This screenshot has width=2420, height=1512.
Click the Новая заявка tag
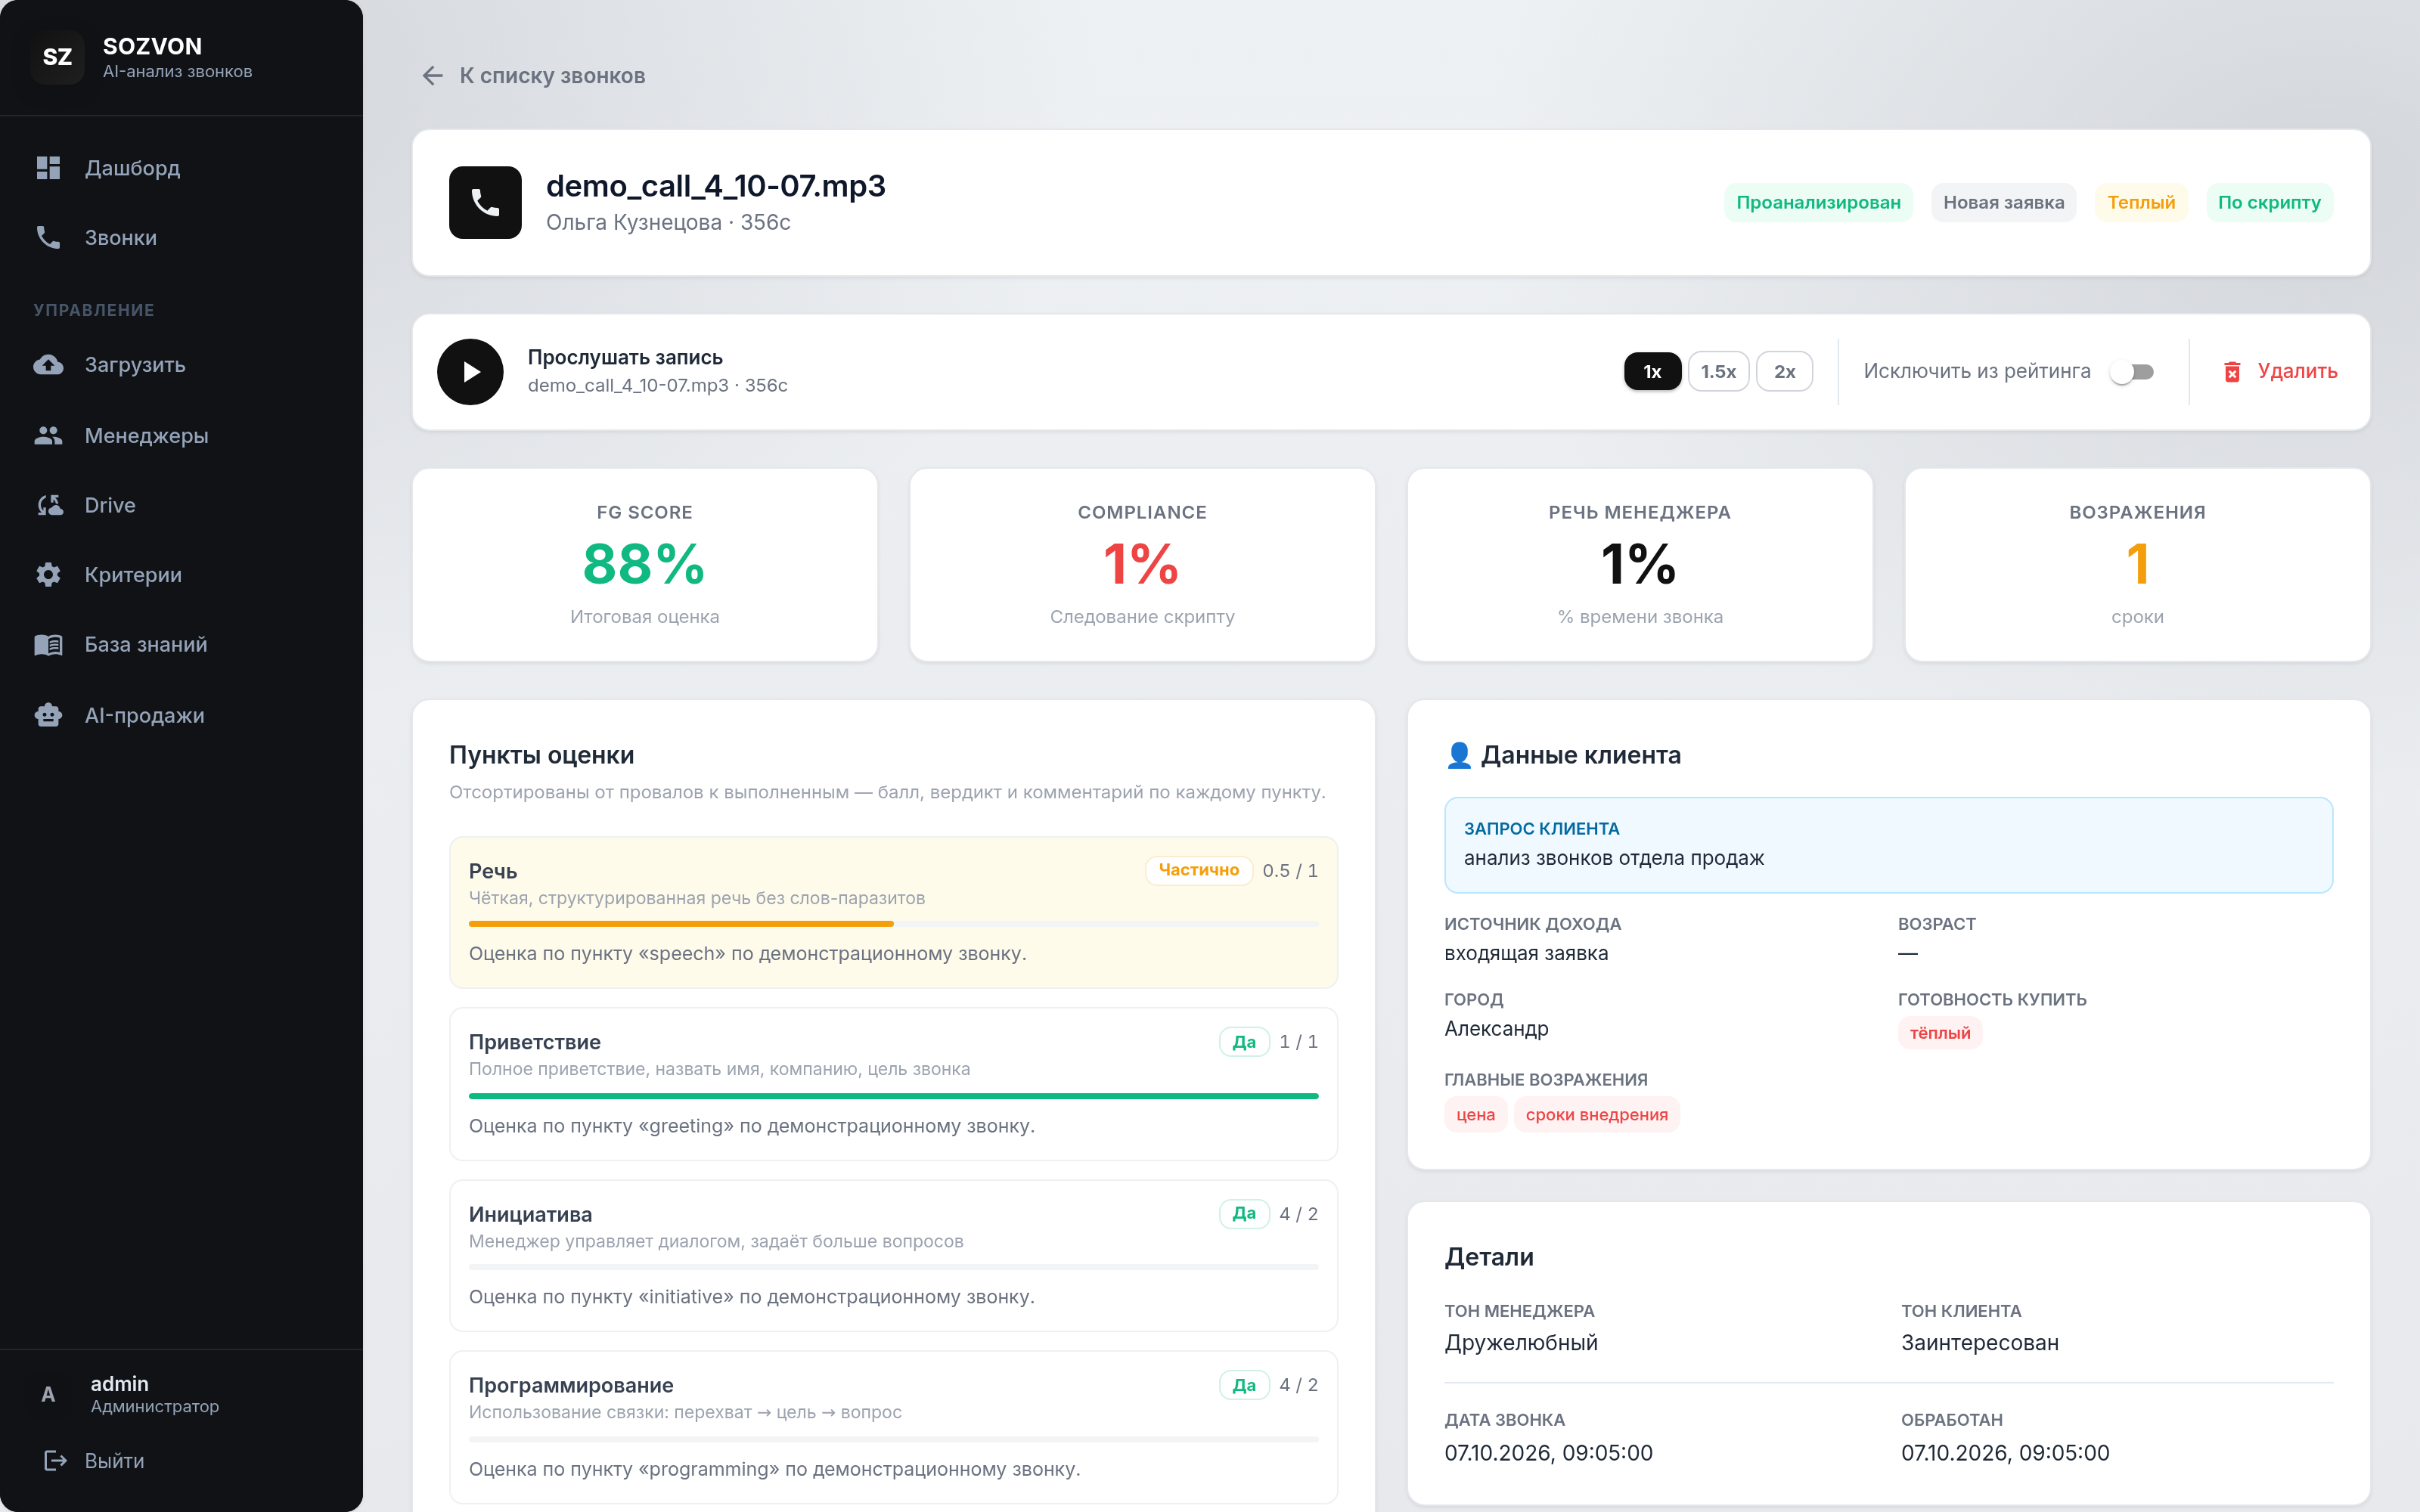coord(2003,202)
